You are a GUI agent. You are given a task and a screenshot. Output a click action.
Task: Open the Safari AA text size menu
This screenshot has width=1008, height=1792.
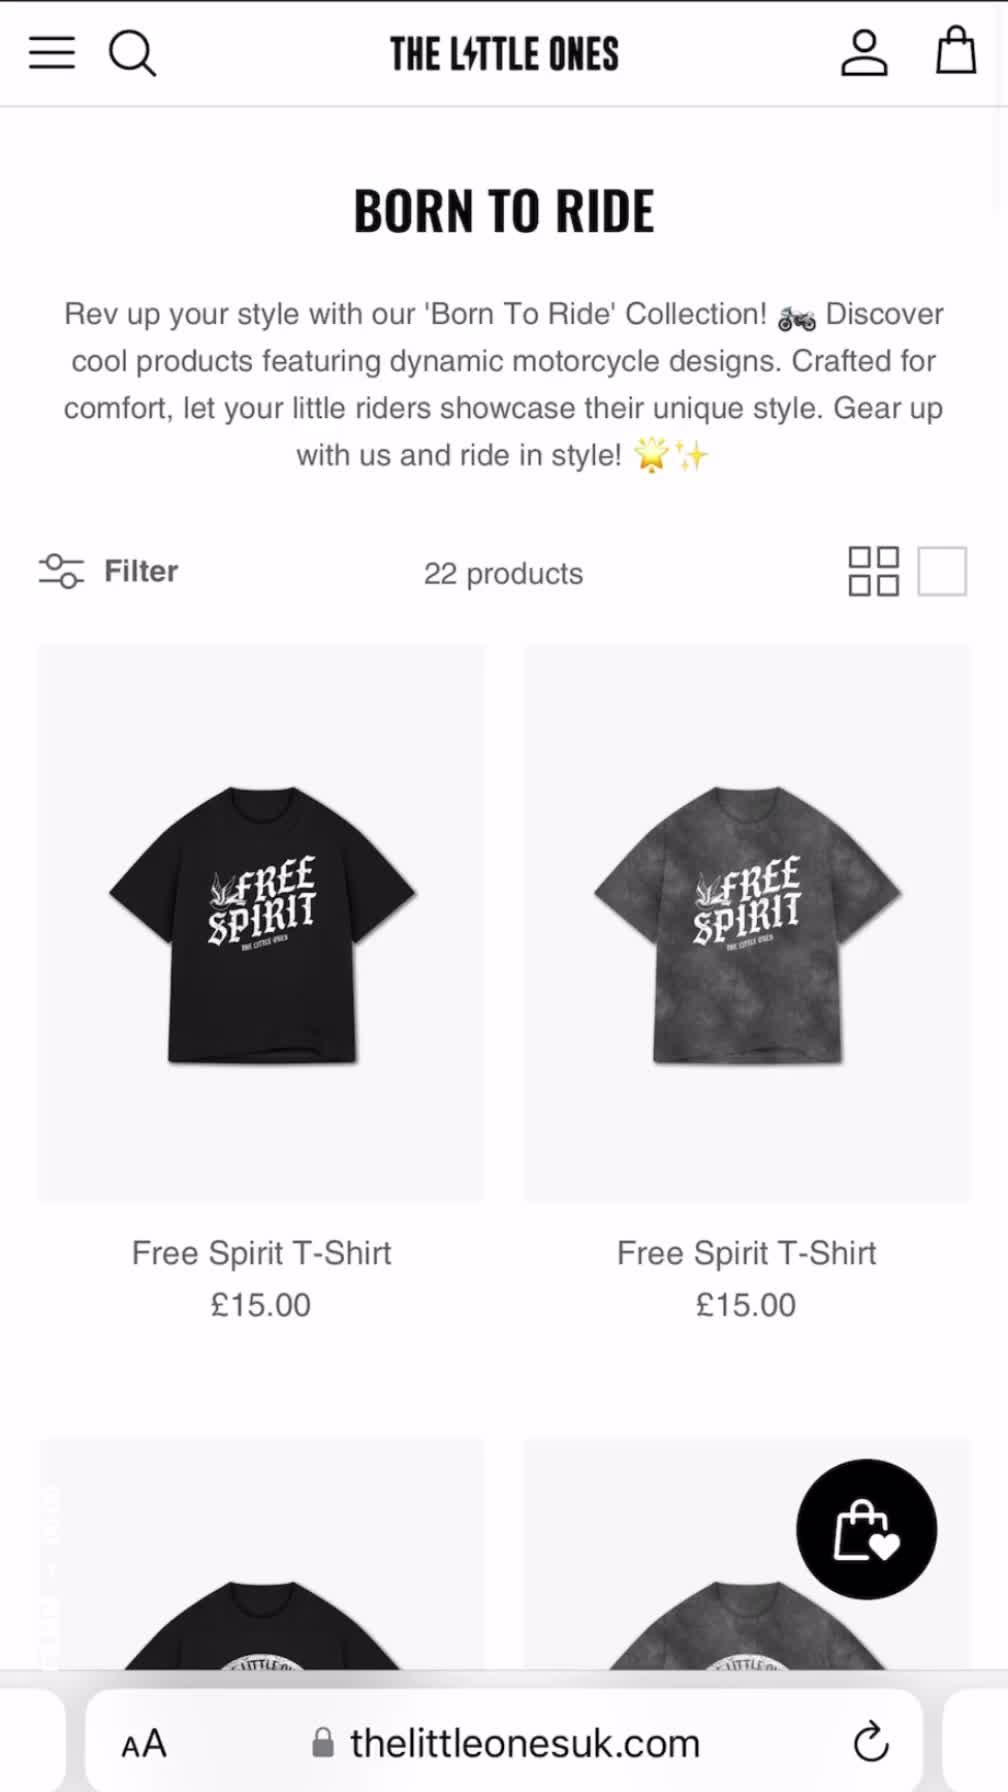[x=144, y=1744]
